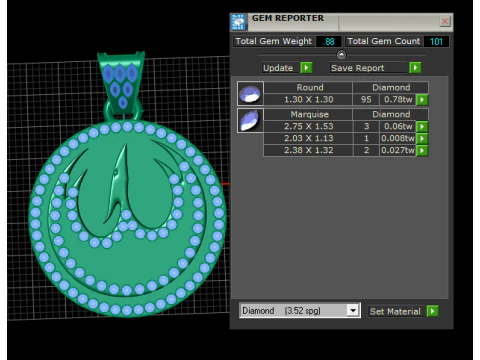Click green arrow for 0.008tw row
Image resolution: width=480 pixels, height=360 pixels.
tap(422, 138)
